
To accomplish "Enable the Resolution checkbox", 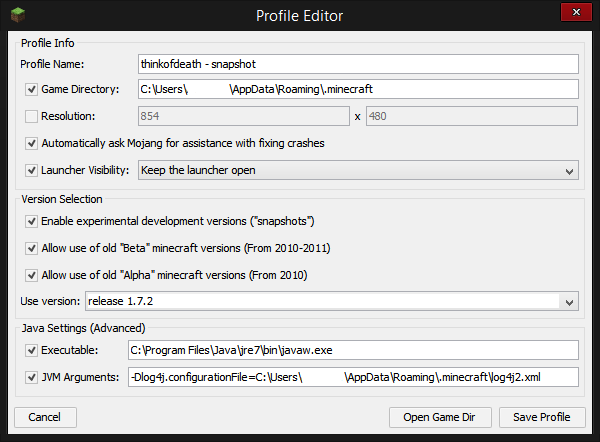I will coord(32,116).
